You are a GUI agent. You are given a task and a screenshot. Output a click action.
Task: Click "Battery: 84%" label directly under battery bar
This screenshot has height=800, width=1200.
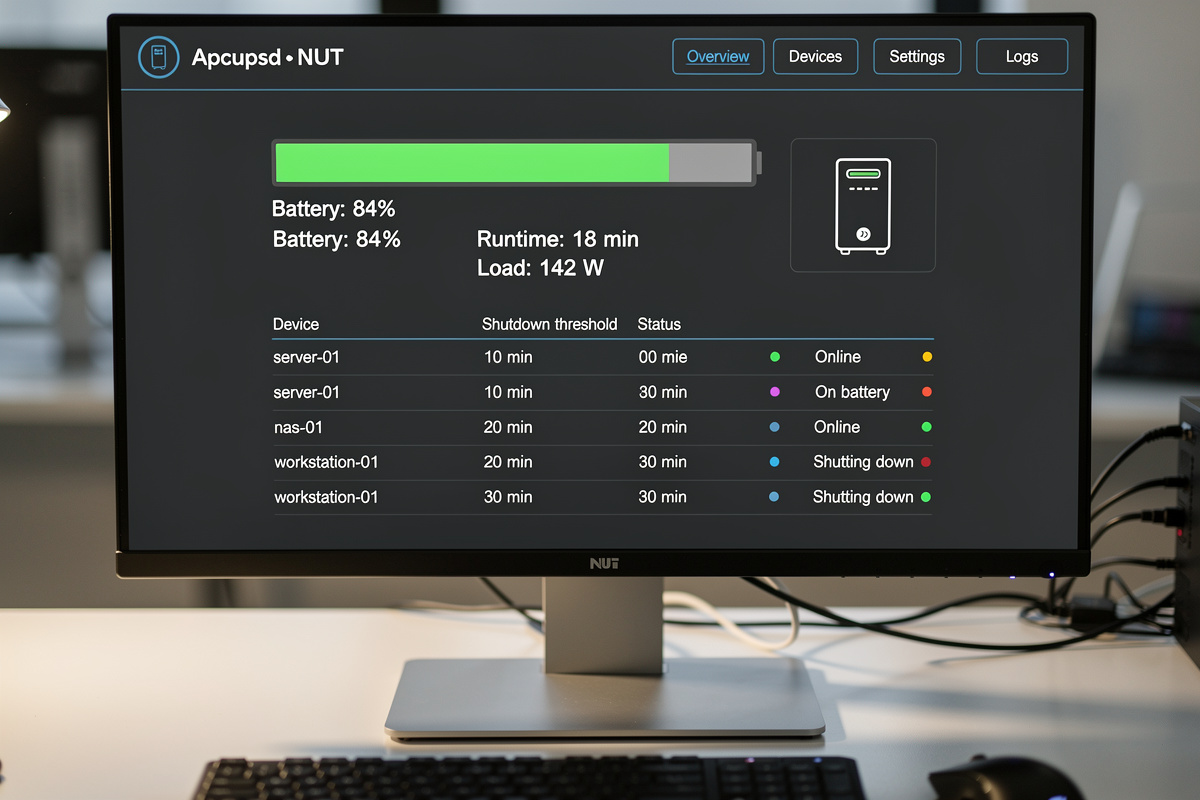pyautogui.click(x=334, y=209)
